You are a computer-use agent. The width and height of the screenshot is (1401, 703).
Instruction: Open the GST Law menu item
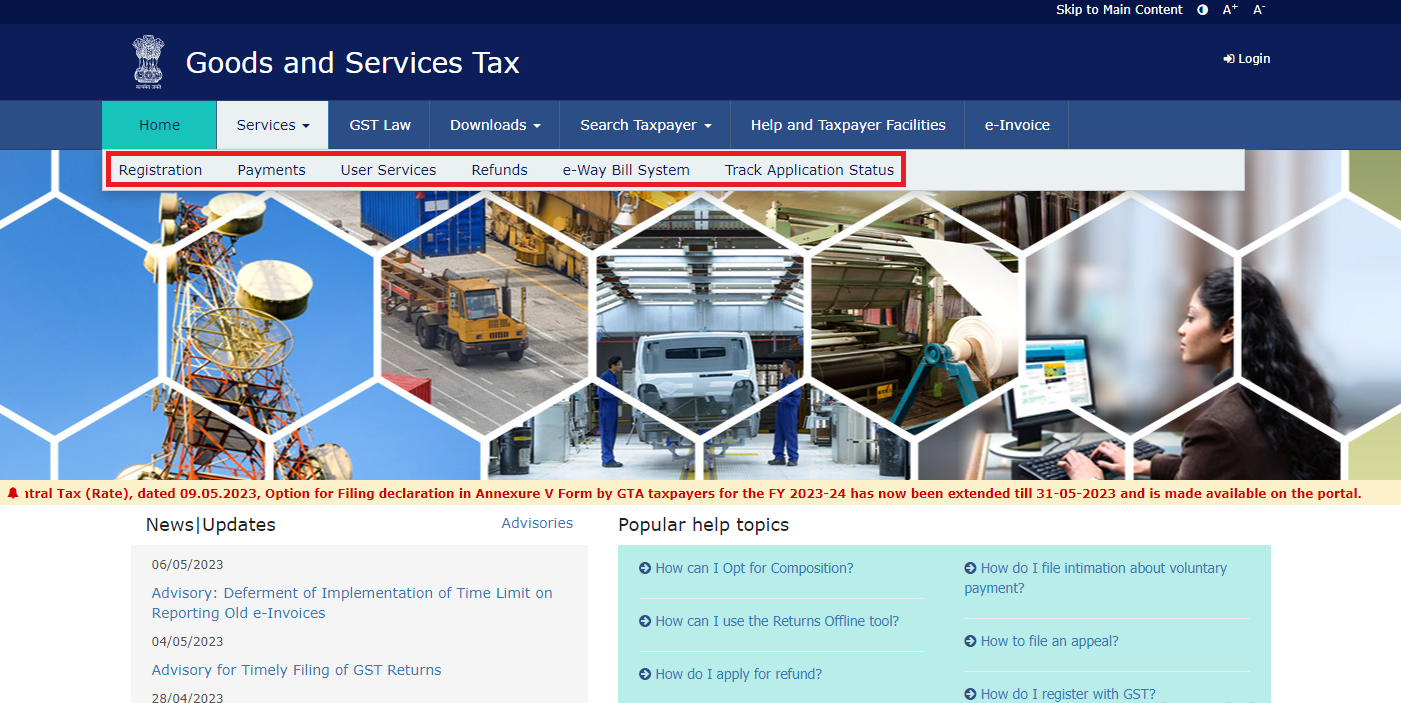tap(380, 125)
